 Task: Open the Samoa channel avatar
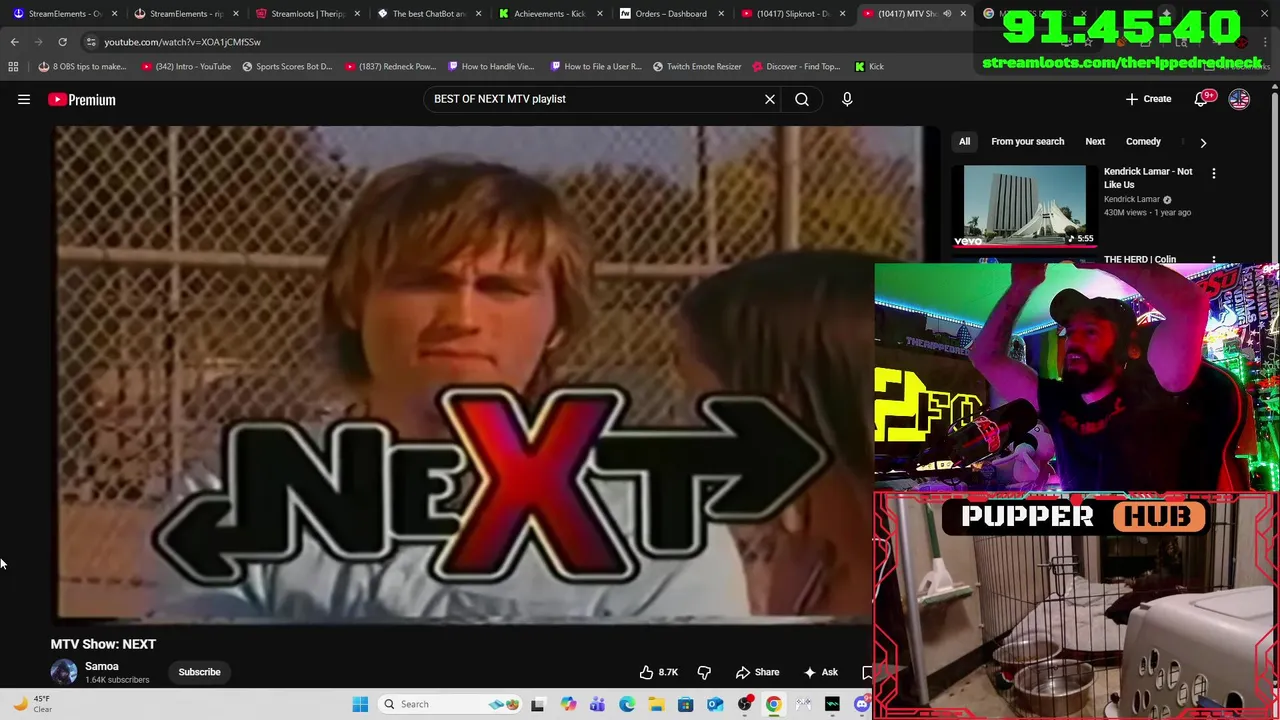(x=64, y=672)
